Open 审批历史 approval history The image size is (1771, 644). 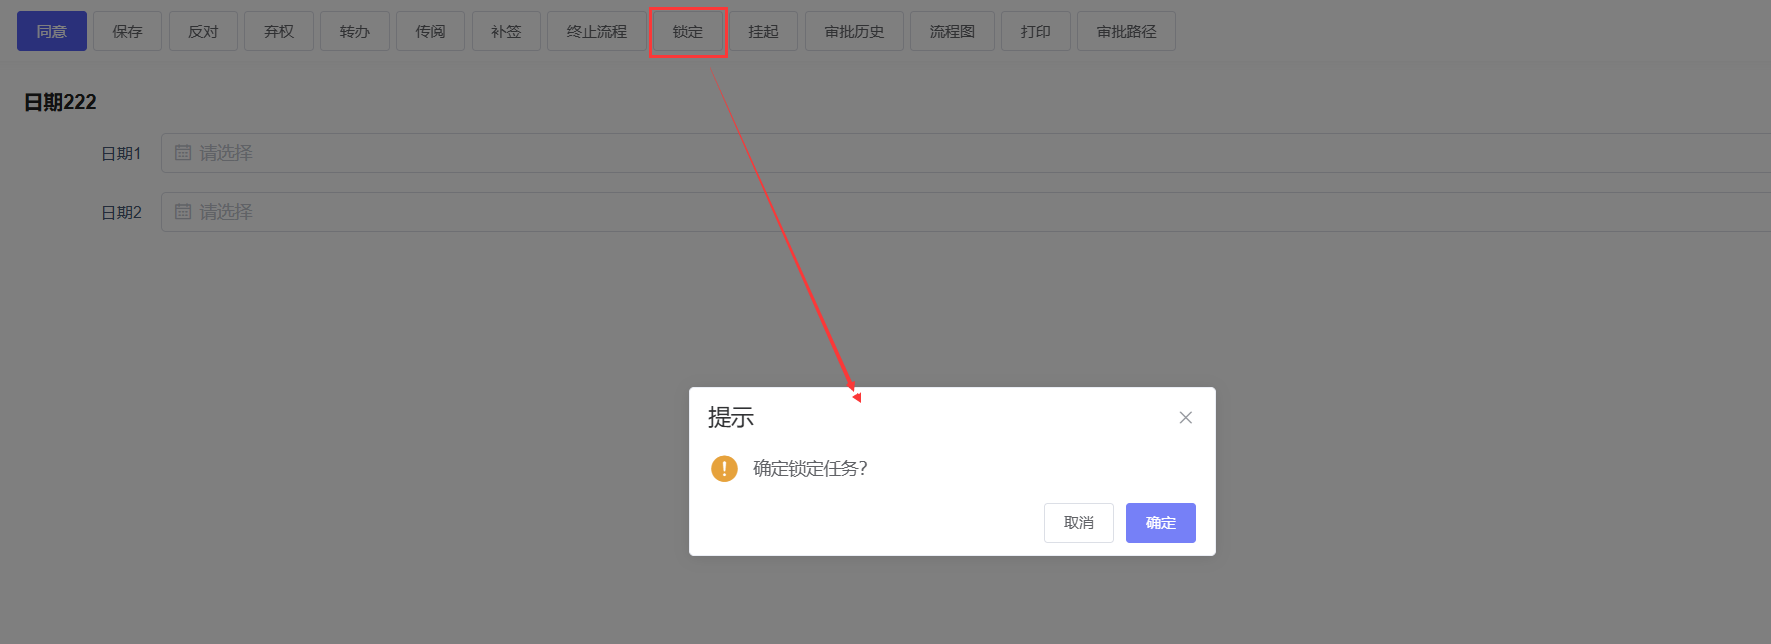point(854,31)
